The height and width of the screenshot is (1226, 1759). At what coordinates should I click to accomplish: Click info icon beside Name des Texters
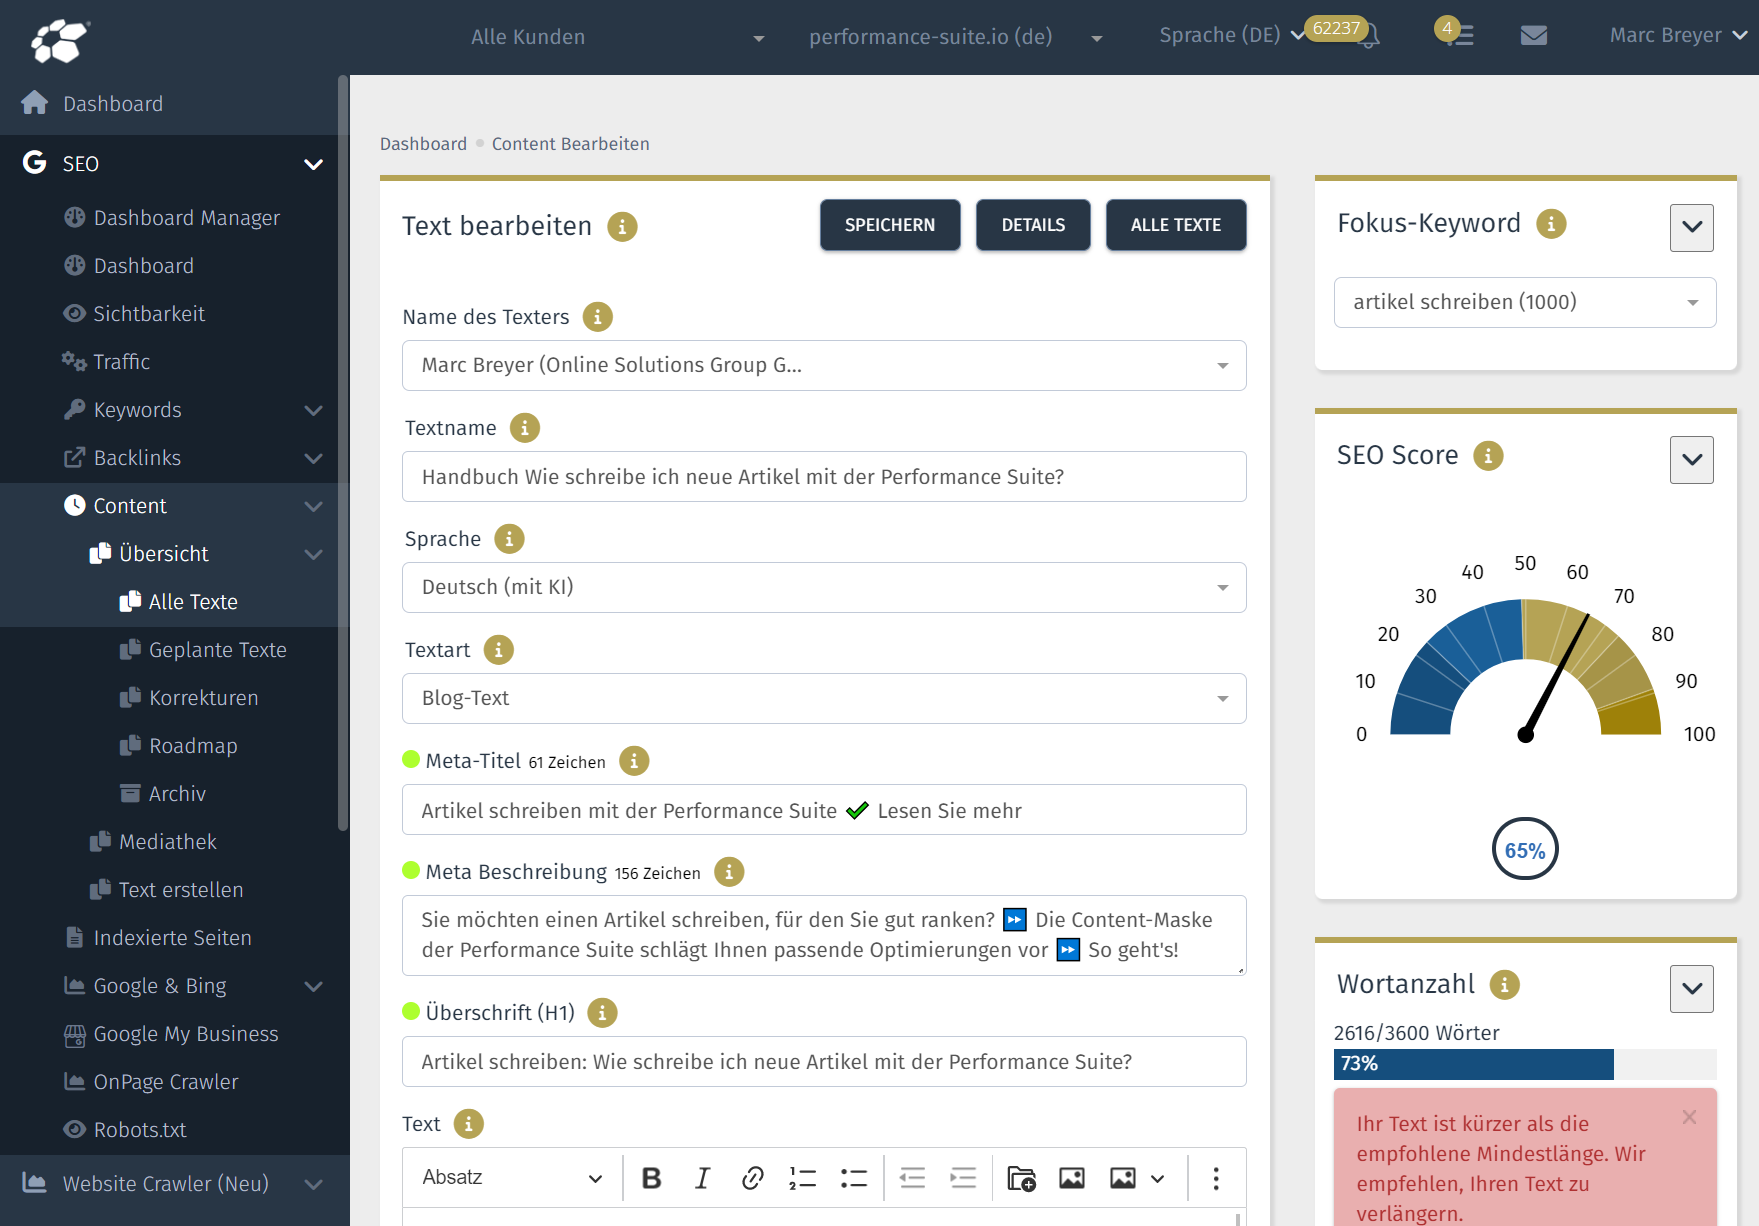click(598, 317)
